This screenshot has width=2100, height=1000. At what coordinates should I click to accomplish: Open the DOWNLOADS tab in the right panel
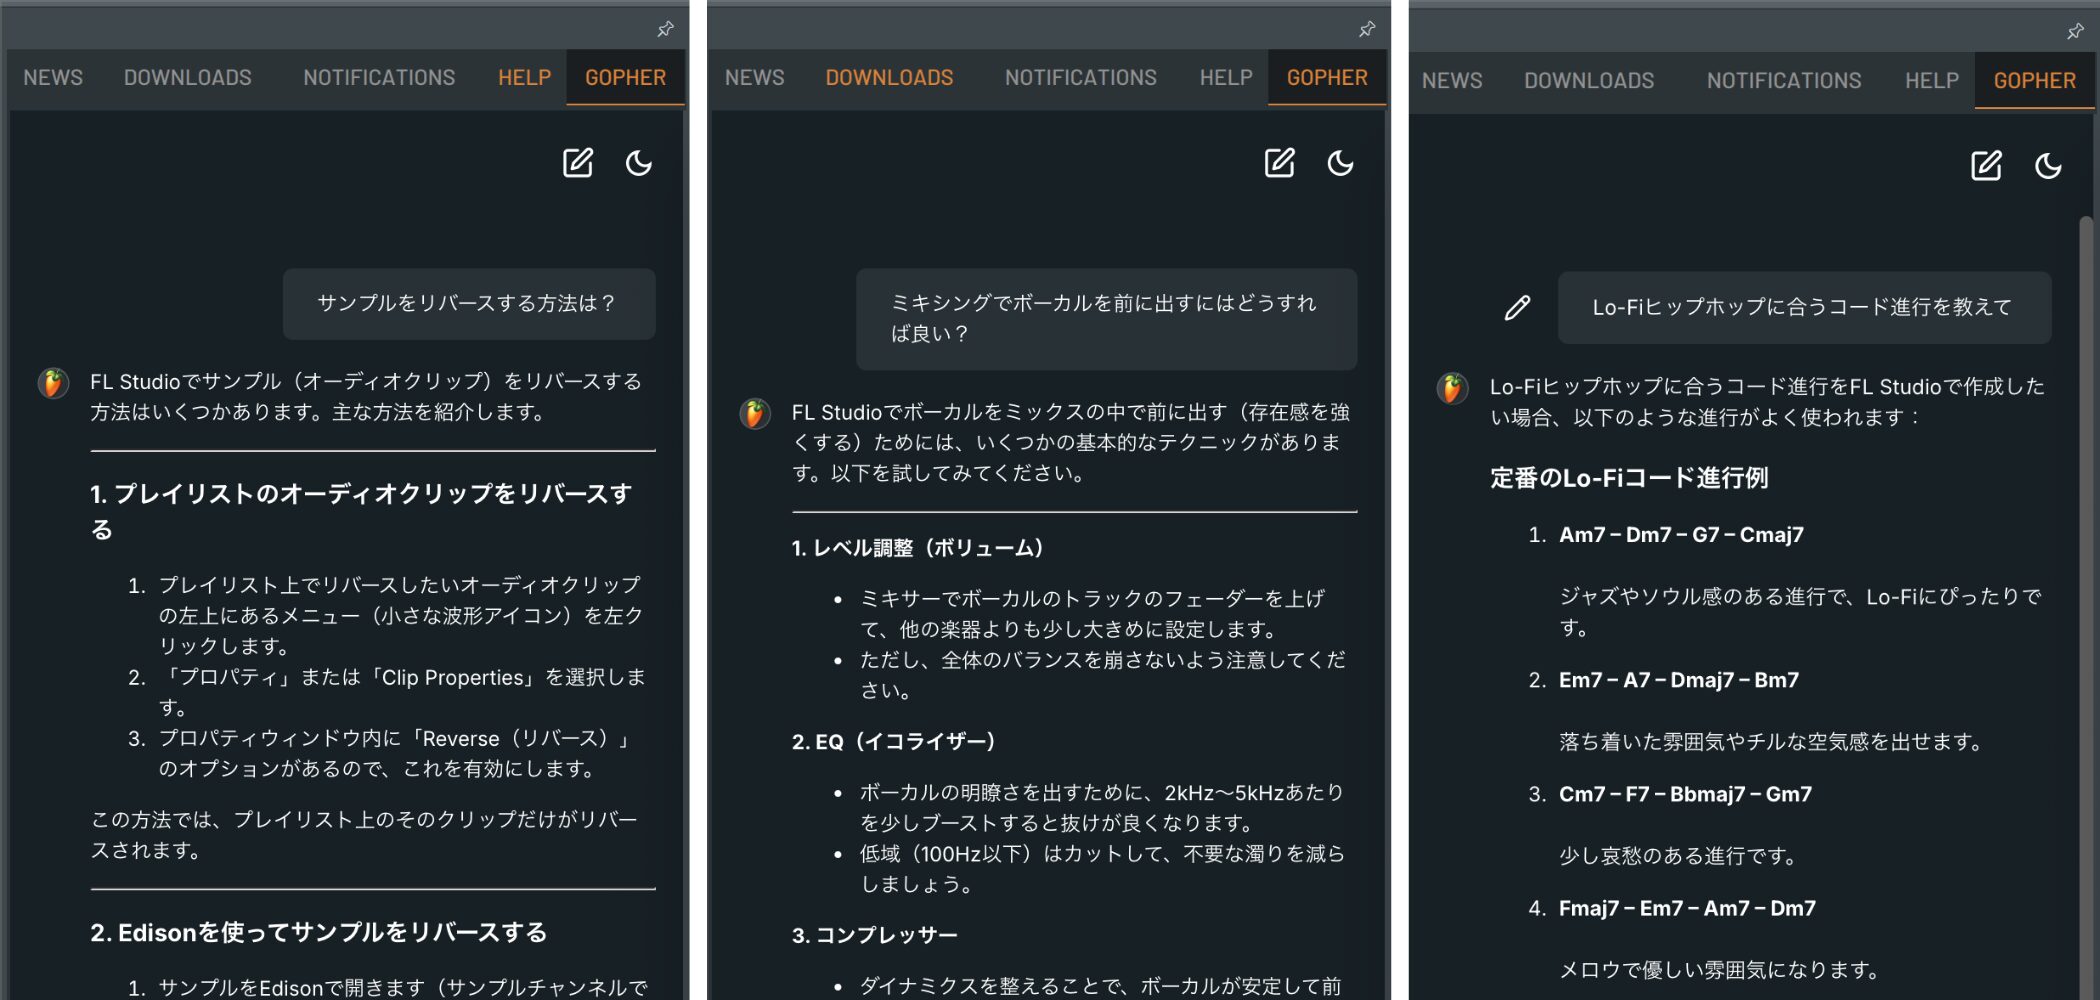tap(1589, 80)
